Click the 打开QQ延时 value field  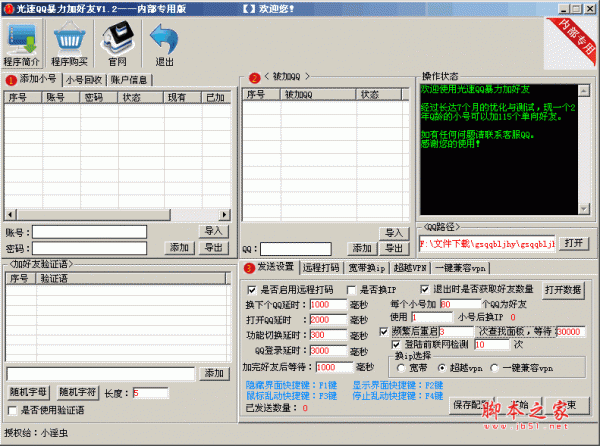328,320
